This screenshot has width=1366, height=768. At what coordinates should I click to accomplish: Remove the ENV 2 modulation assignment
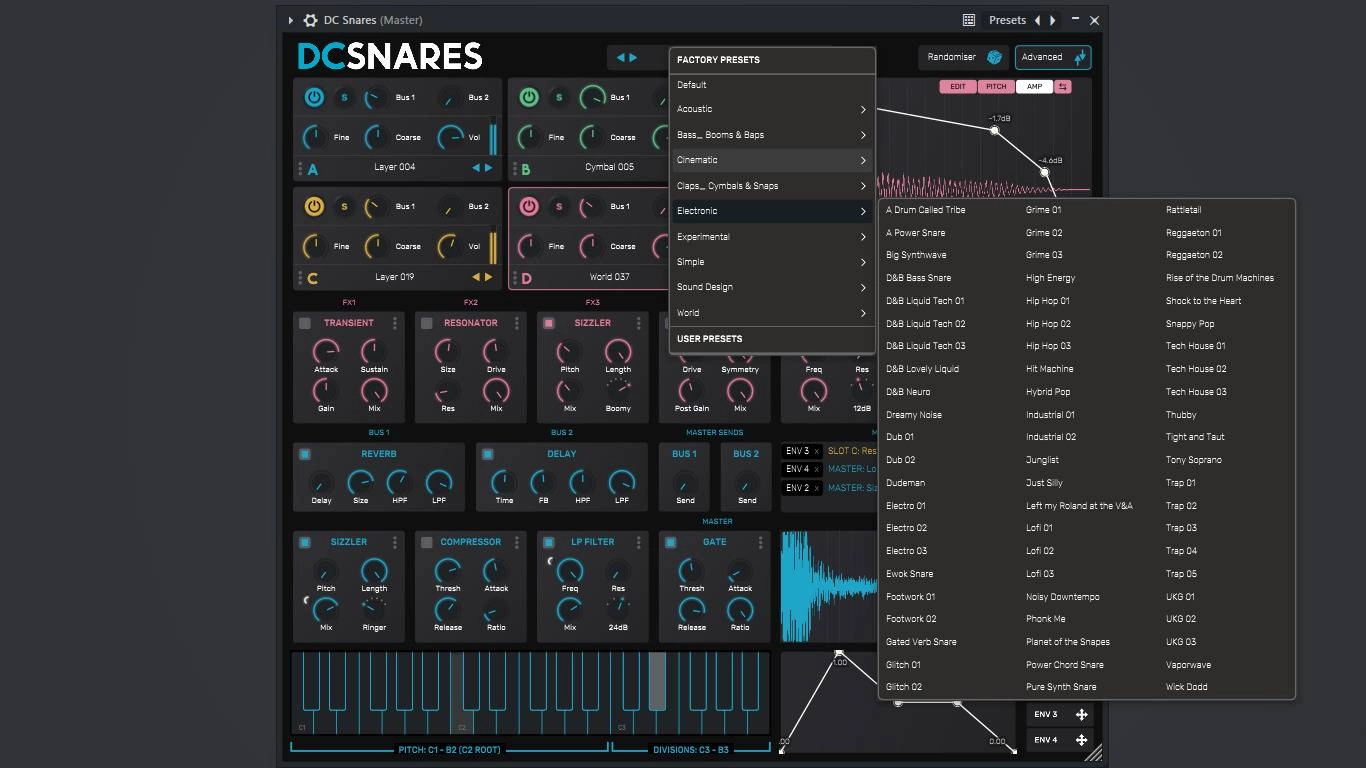[817, 488]
